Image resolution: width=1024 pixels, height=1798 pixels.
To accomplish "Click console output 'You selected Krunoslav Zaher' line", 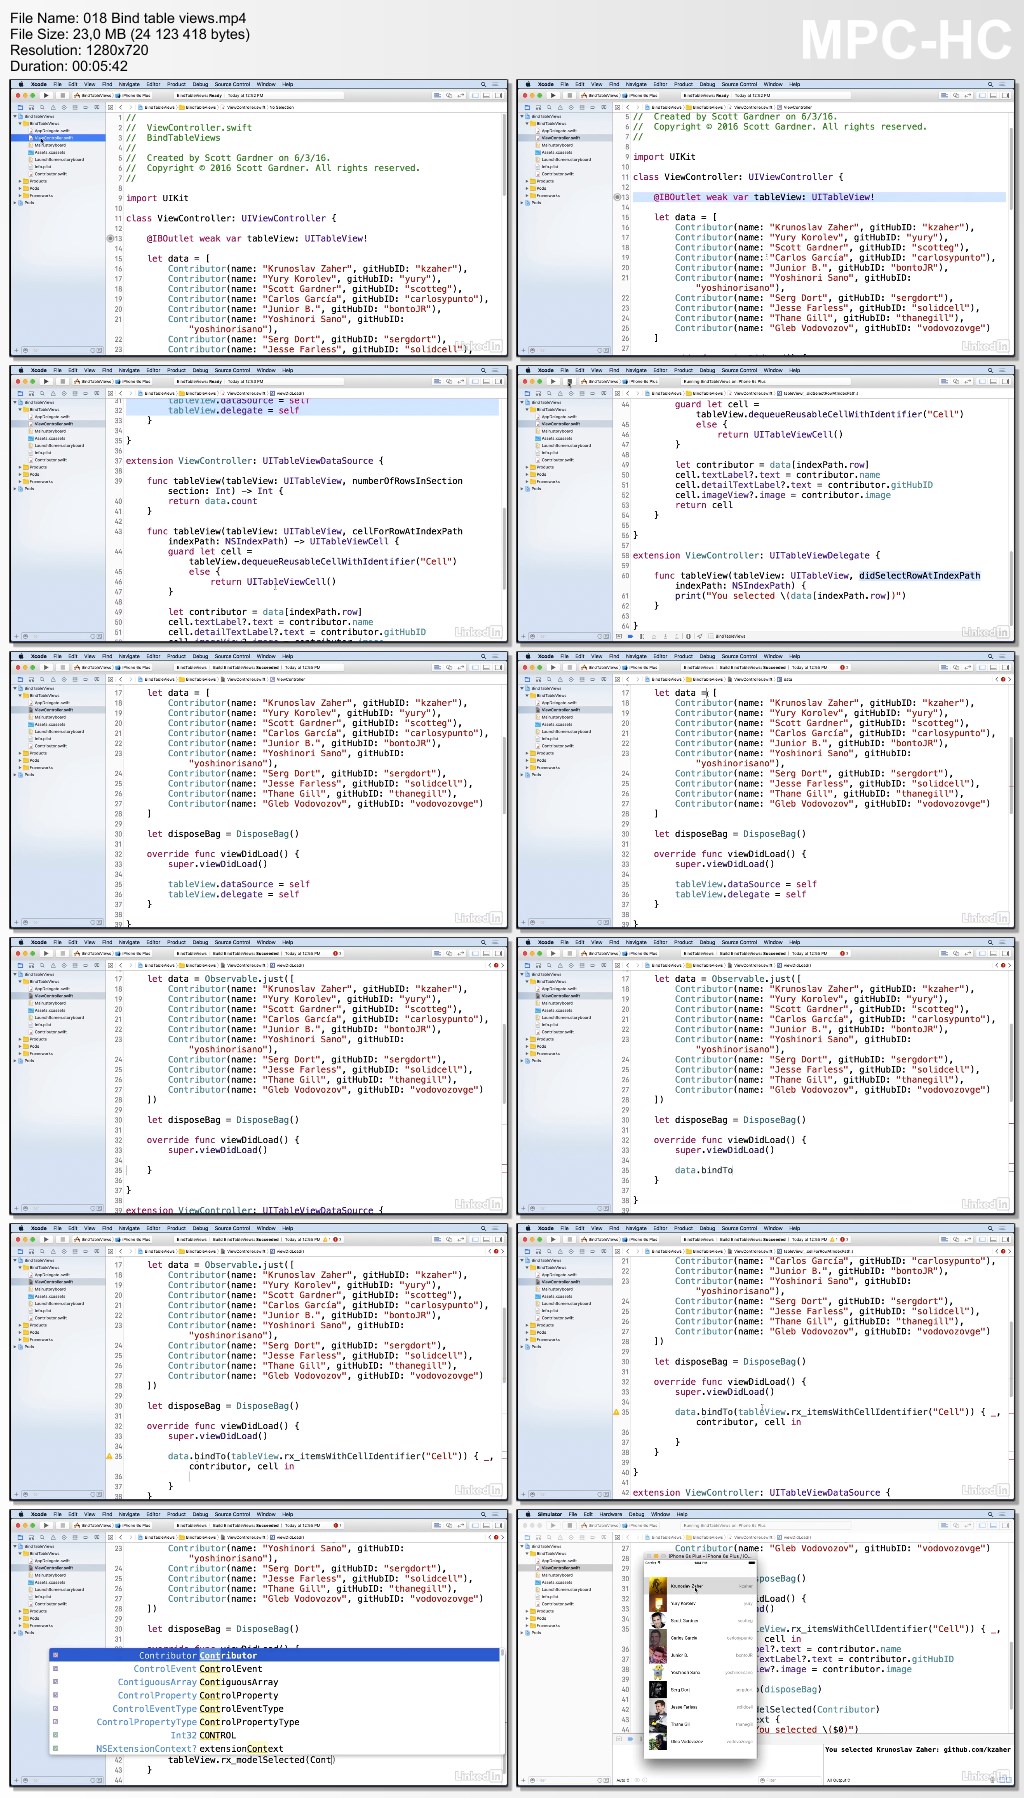I will 918,1749.
